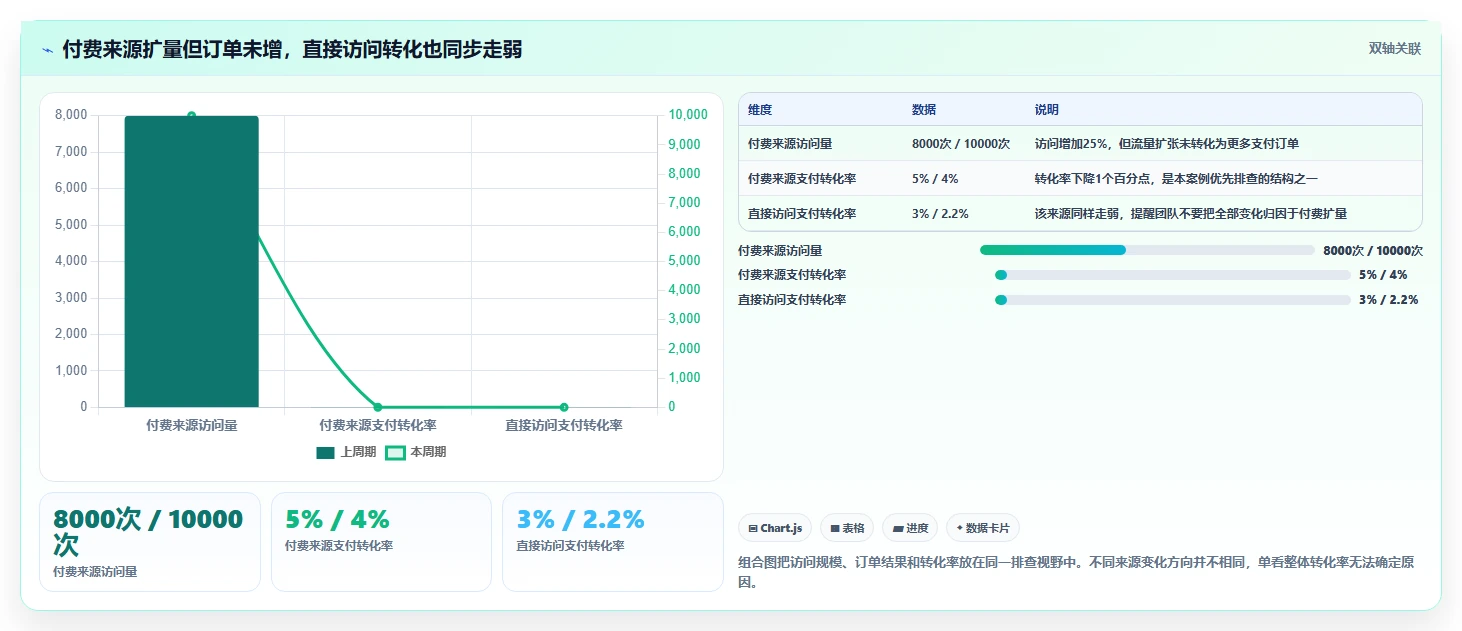Click the progress value 5% / 4%
1462x631 pixels.
click(1383, 275)
